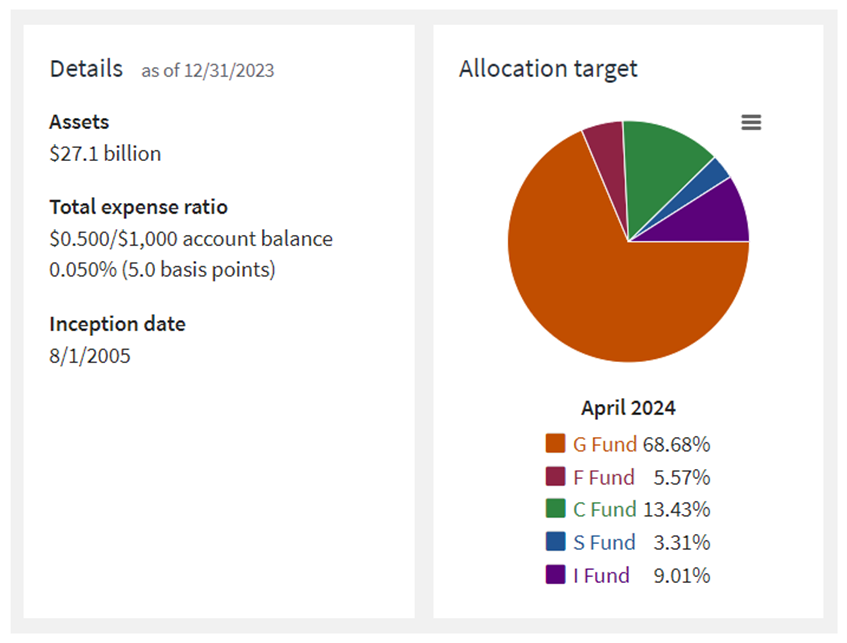This screenshot has height=643, width=847.
Task: Click the Allocation target heading
Action: click(x=548, y=69)
